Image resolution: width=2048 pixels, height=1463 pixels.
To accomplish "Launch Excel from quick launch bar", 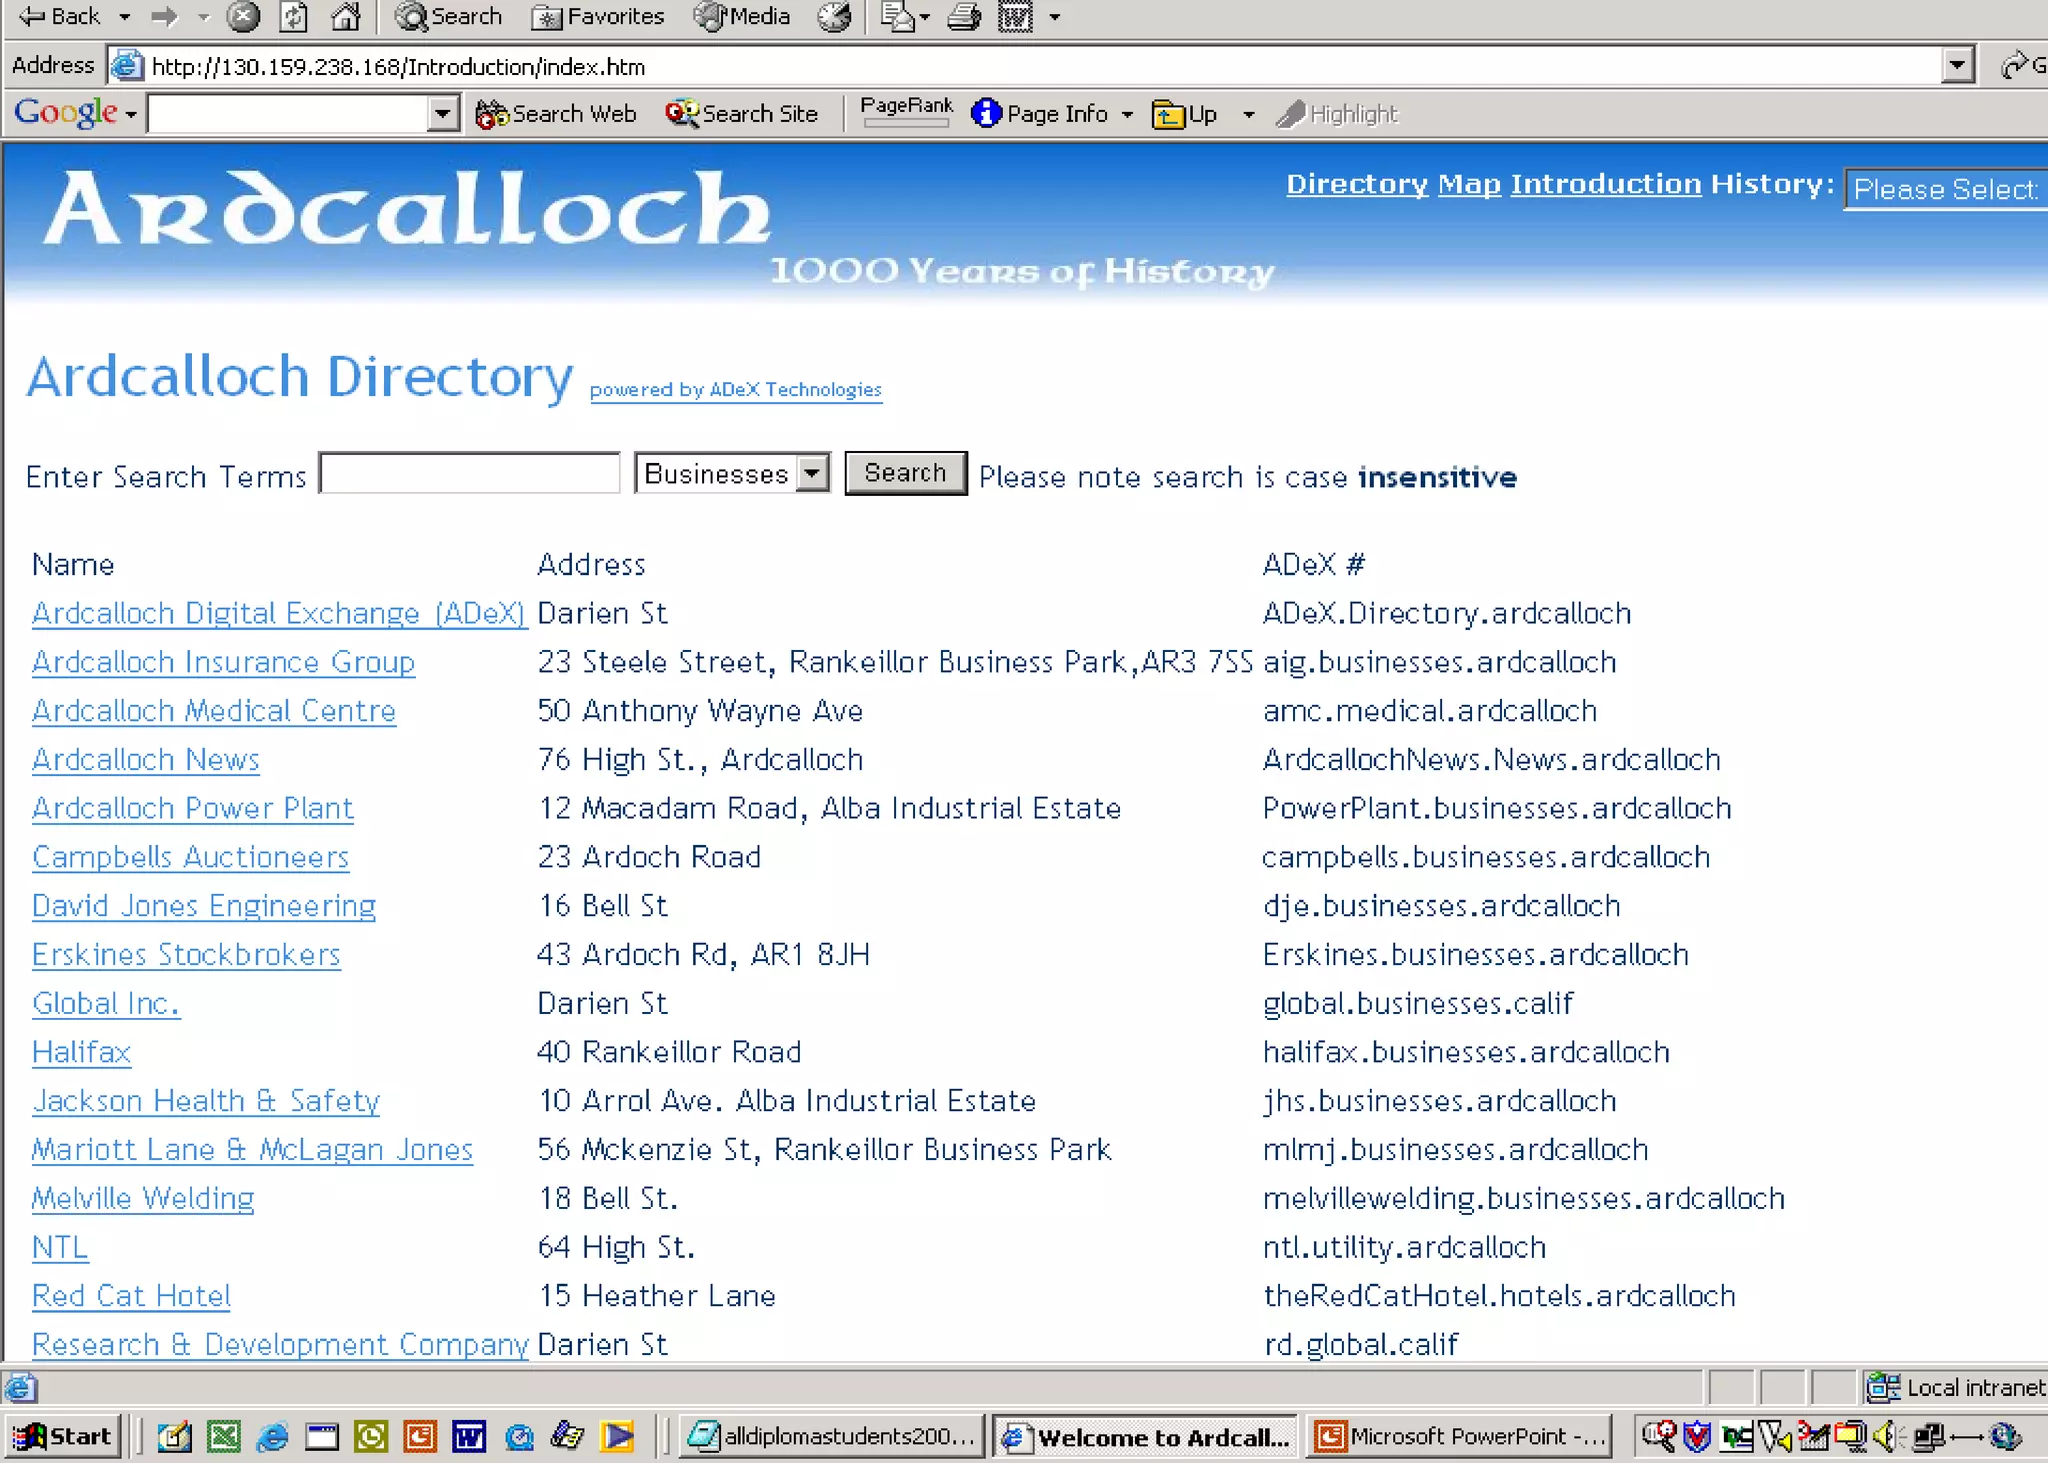I will tap(223, 1437).
